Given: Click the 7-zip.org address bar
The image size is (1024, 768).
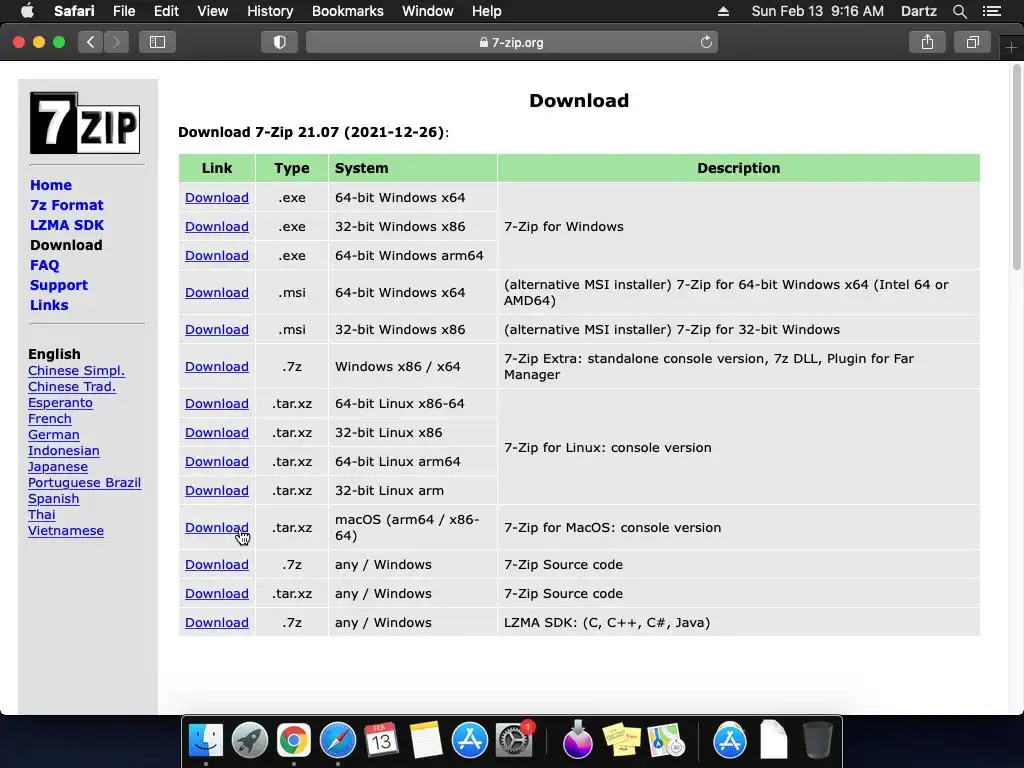Looking at the screenshot, I should click(x=511, y=42).
